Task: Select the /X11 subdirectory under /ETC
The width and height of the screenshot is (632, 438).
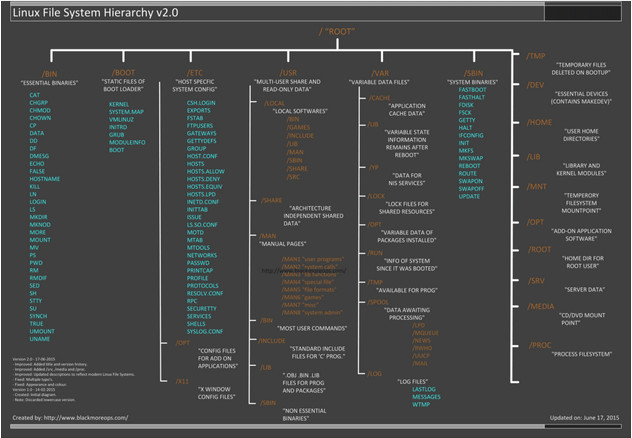Action: pos(182,381)
